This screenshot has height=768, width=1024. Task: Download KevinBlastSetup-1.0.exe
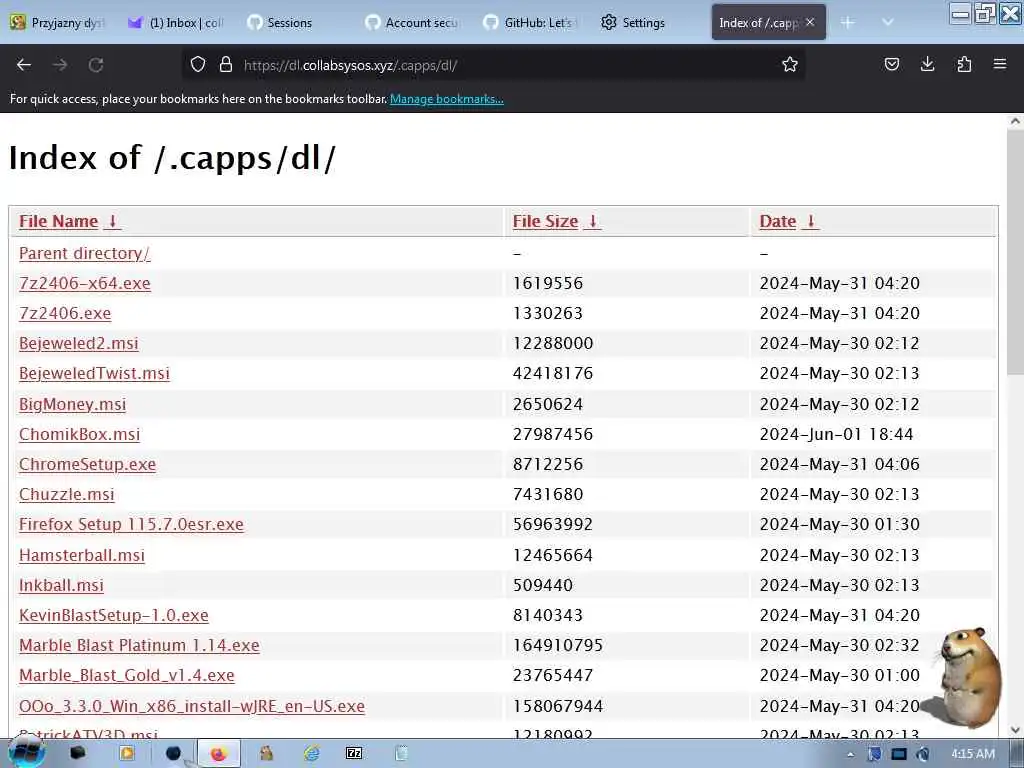pos(114,615)
